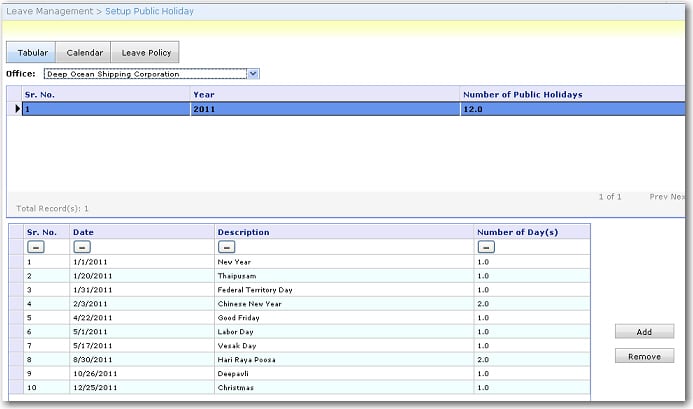This screenshot has width=693, height=409.
Task: Click the filter icon under Number of Day(s)
Action: 486,246
